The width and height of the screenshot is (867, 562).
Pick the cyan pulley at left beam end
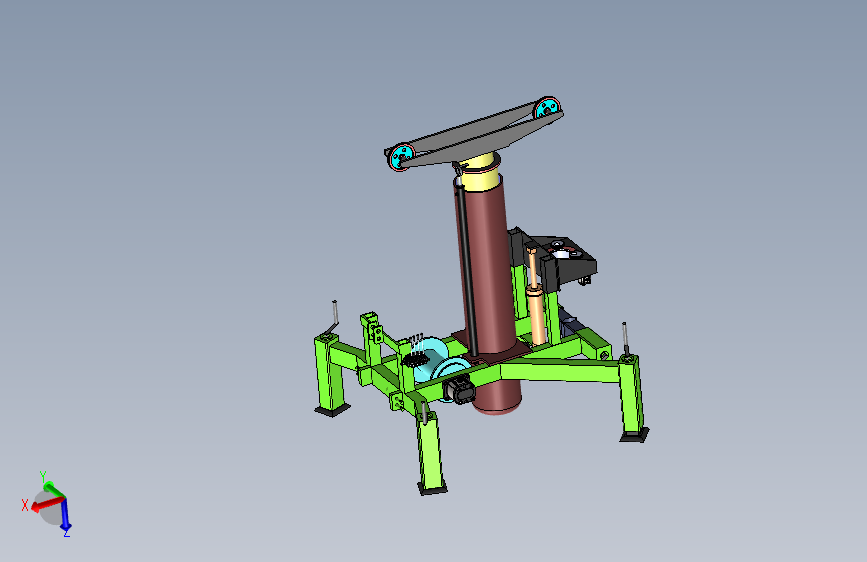[401, 157]
